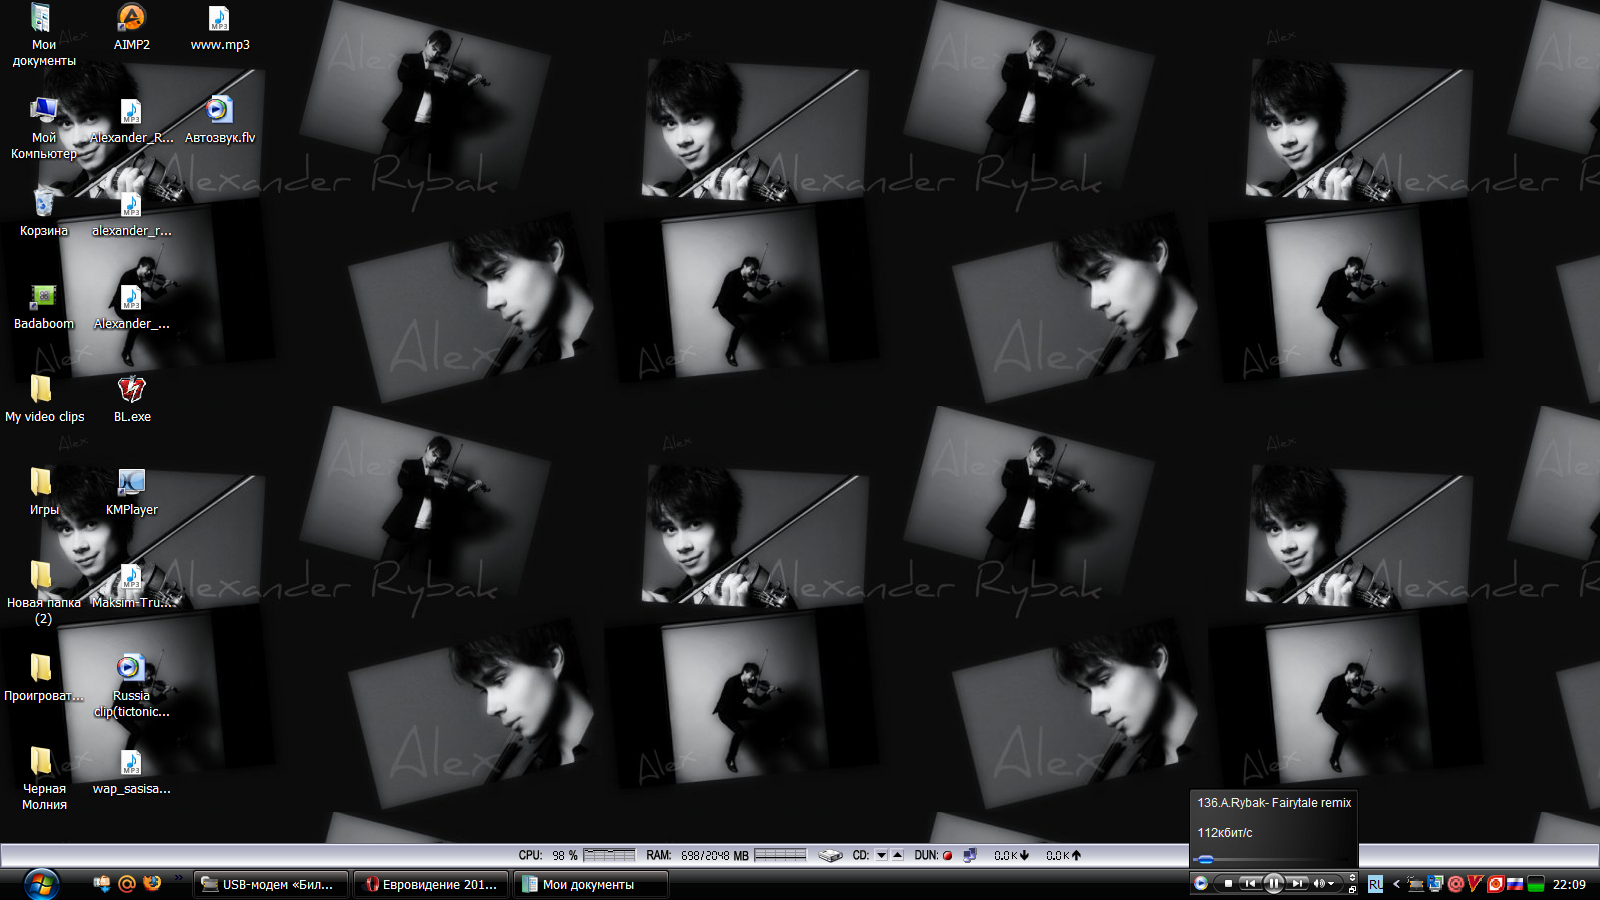Image resolution: width=1600 pixels, height=900 pixels.
Task: Select the www.mp3 file on desktop
Action: coord(219,19)
